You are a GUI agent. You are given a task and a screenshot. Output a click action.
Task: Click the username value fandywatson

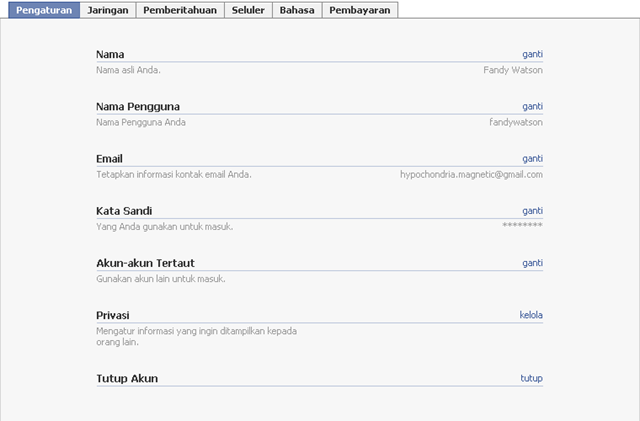tap(516, 123)
